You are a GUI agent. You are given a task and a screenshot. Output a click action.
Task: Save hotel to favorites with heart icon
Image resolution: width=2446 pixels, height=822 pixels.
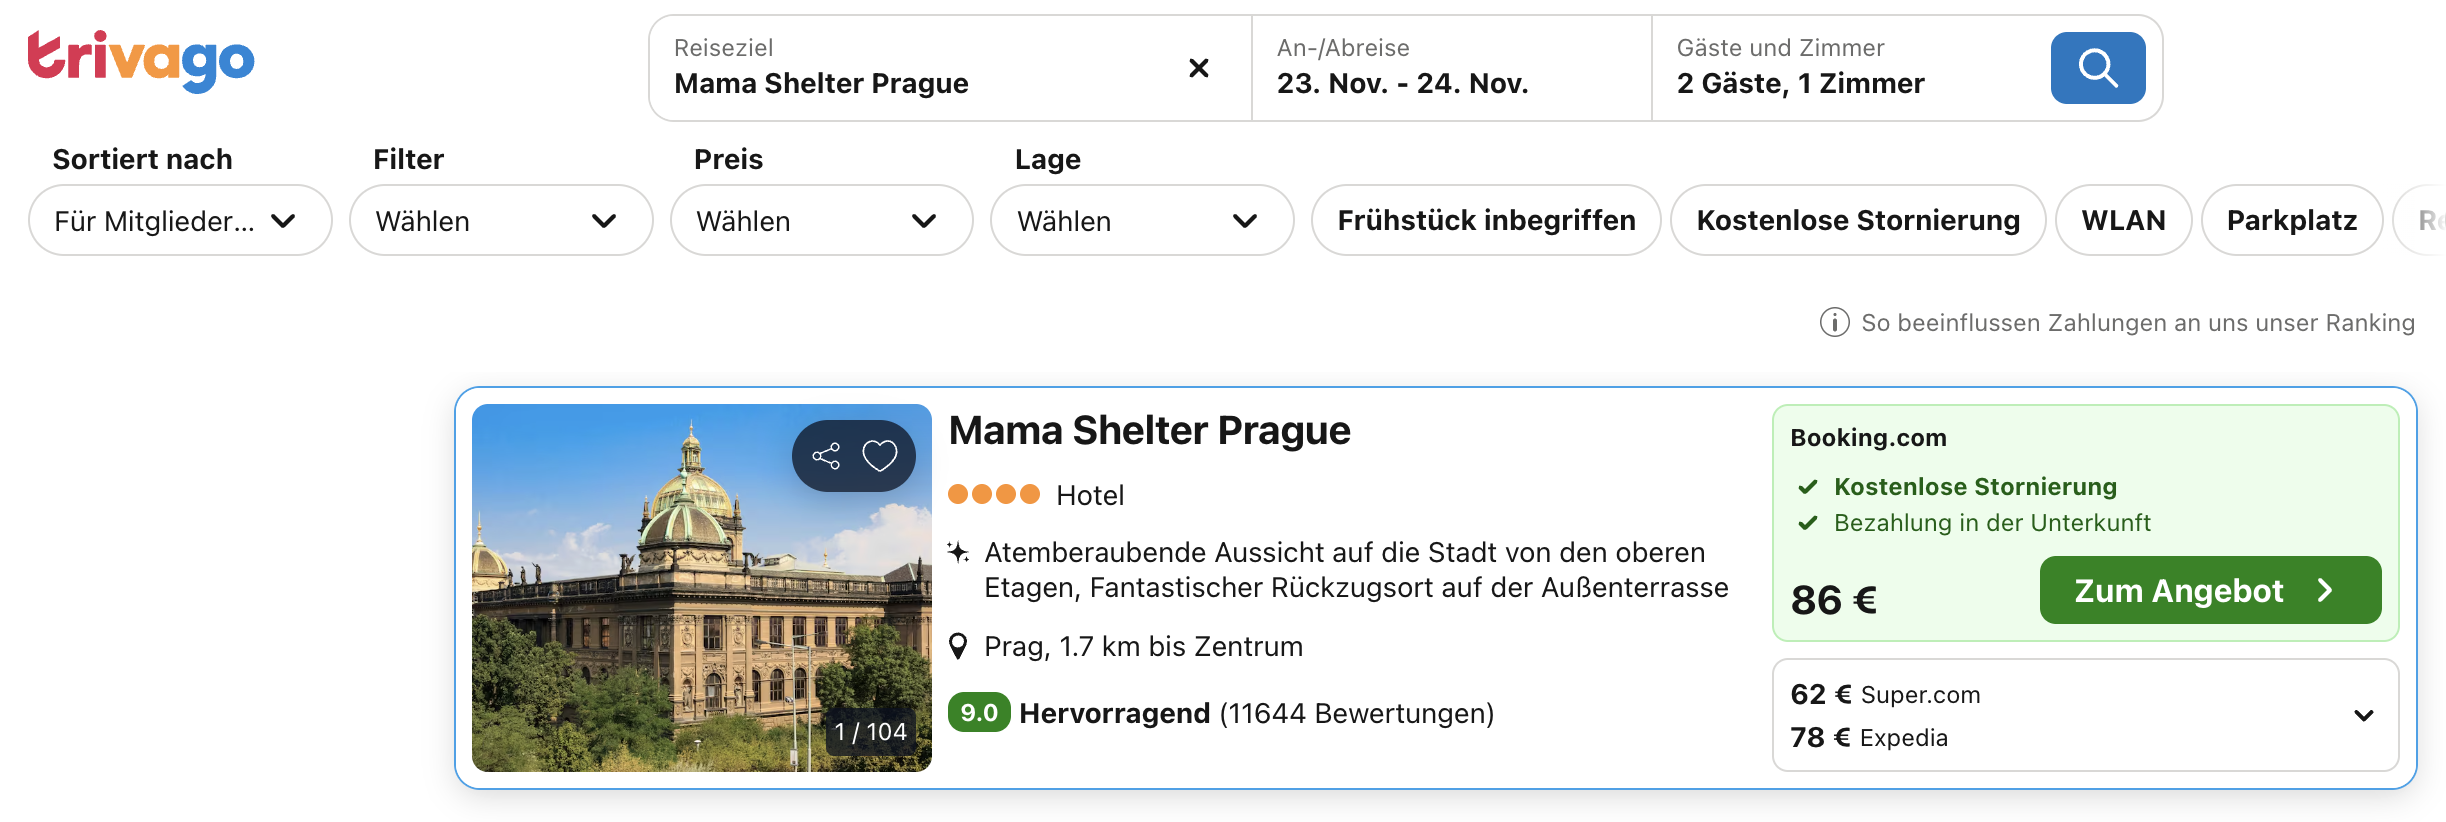coord(880,456)
